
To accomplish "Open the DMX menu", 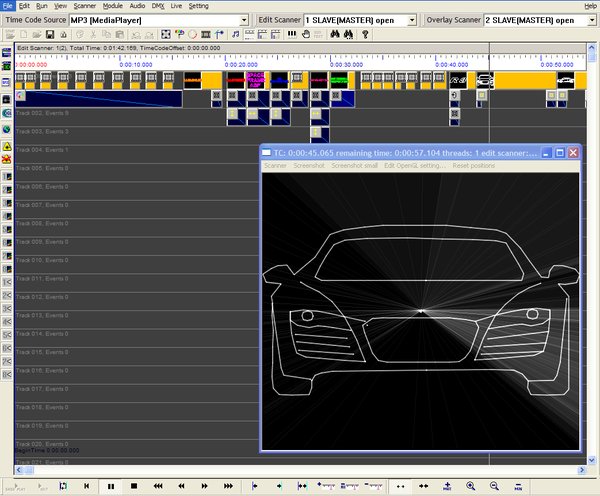I will 158,6.
